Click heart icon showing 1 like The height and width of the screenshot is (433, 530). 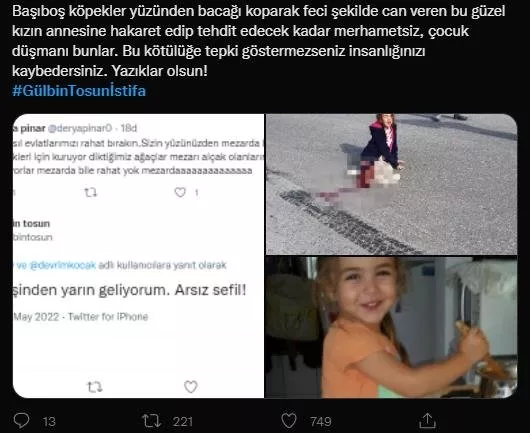180,192
